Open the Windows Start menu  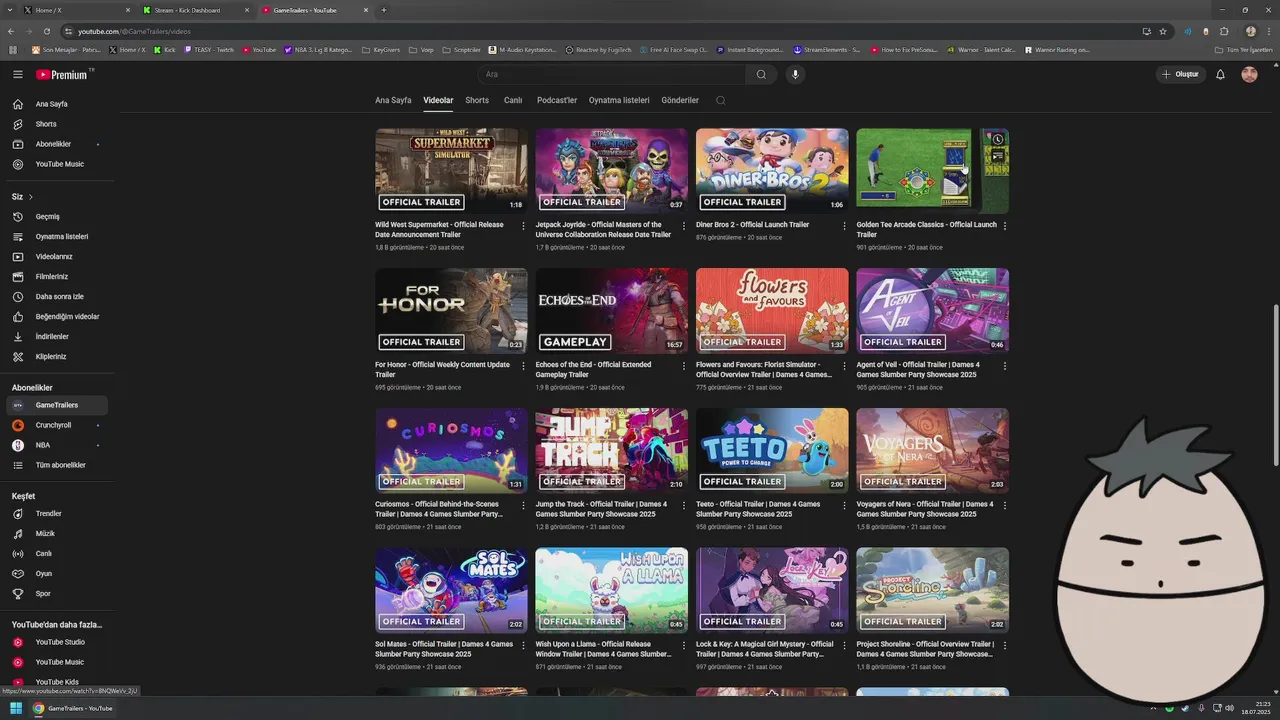pyautogui.click(x=16, y=708)
